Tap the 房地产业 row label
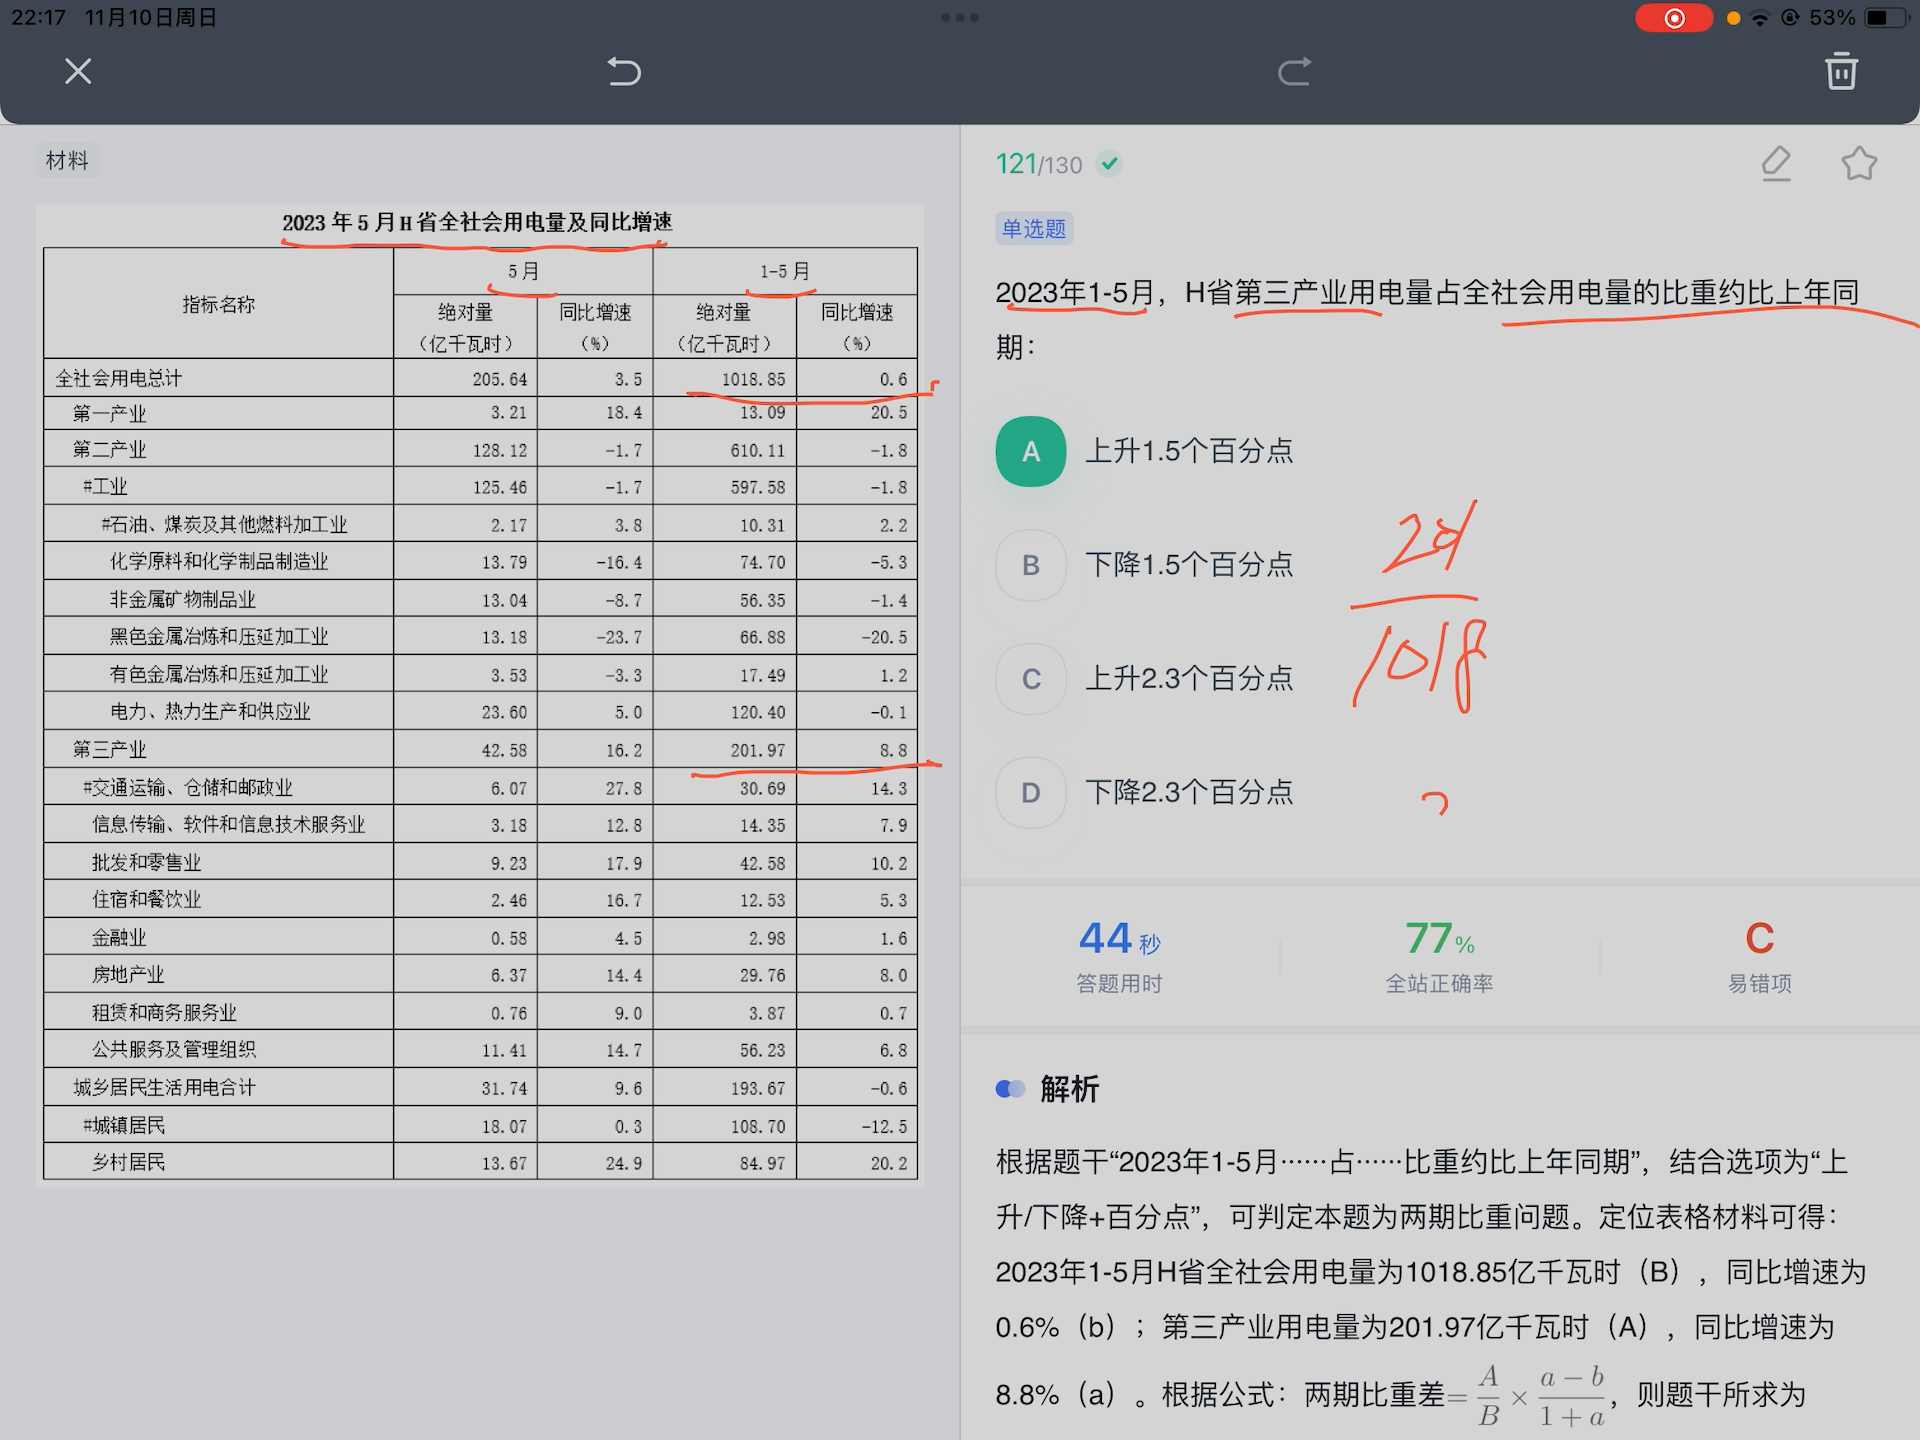 click(x=128, y=975)
